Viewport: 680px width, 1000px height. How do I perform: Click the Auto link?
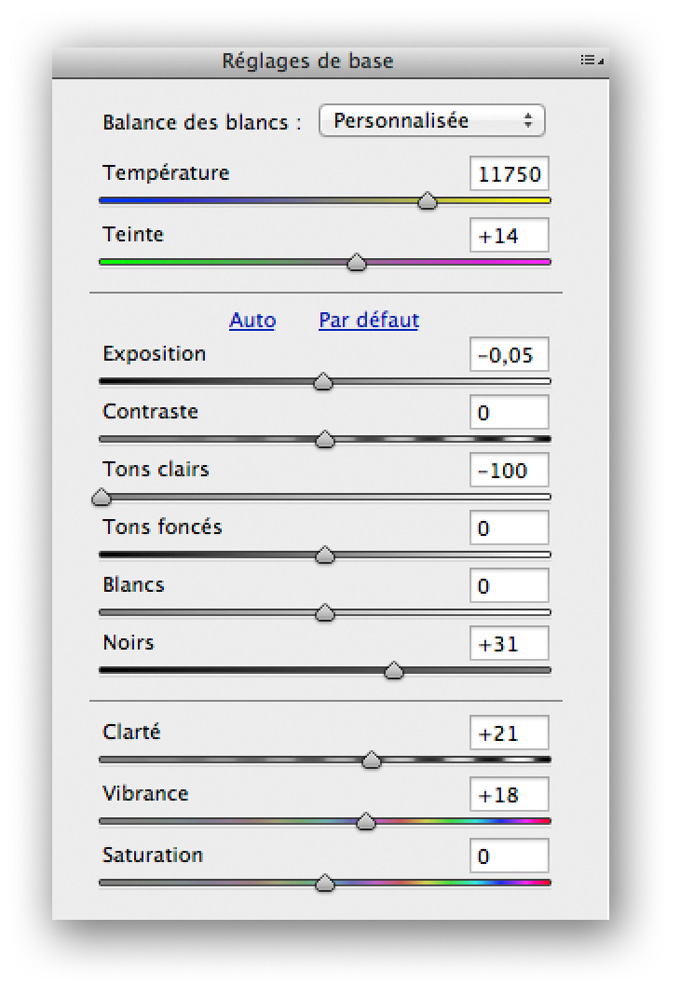click(253, 320)
